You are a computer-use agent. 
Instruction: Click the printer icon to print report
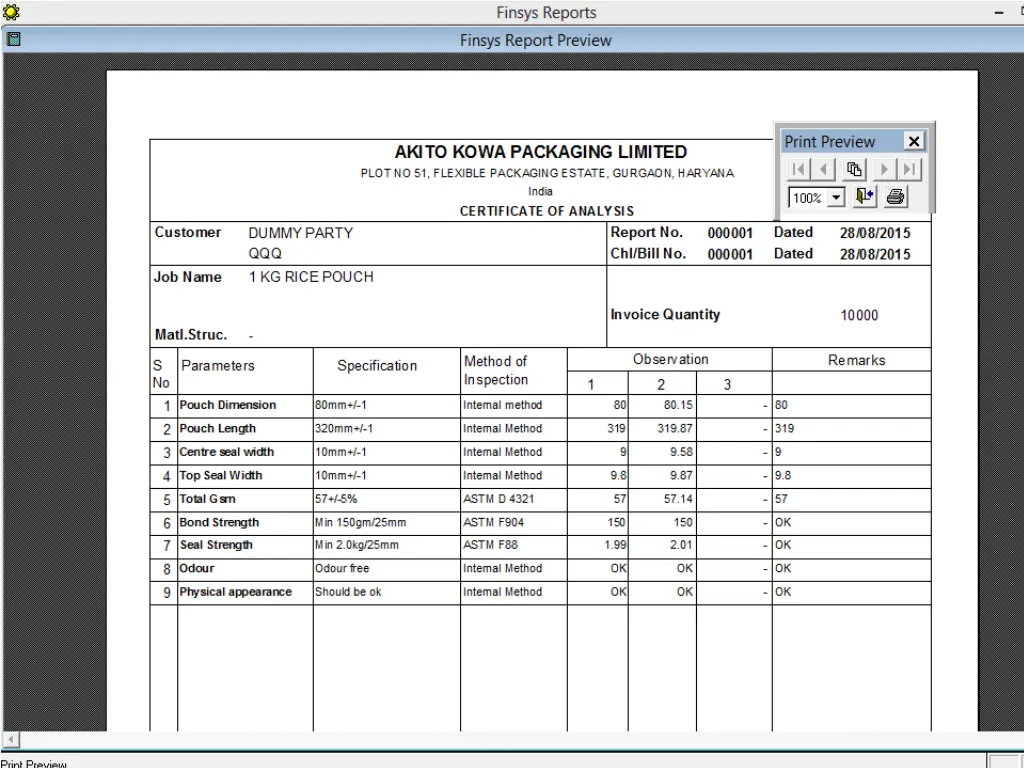pyautogui.click(x=895, y=197)
